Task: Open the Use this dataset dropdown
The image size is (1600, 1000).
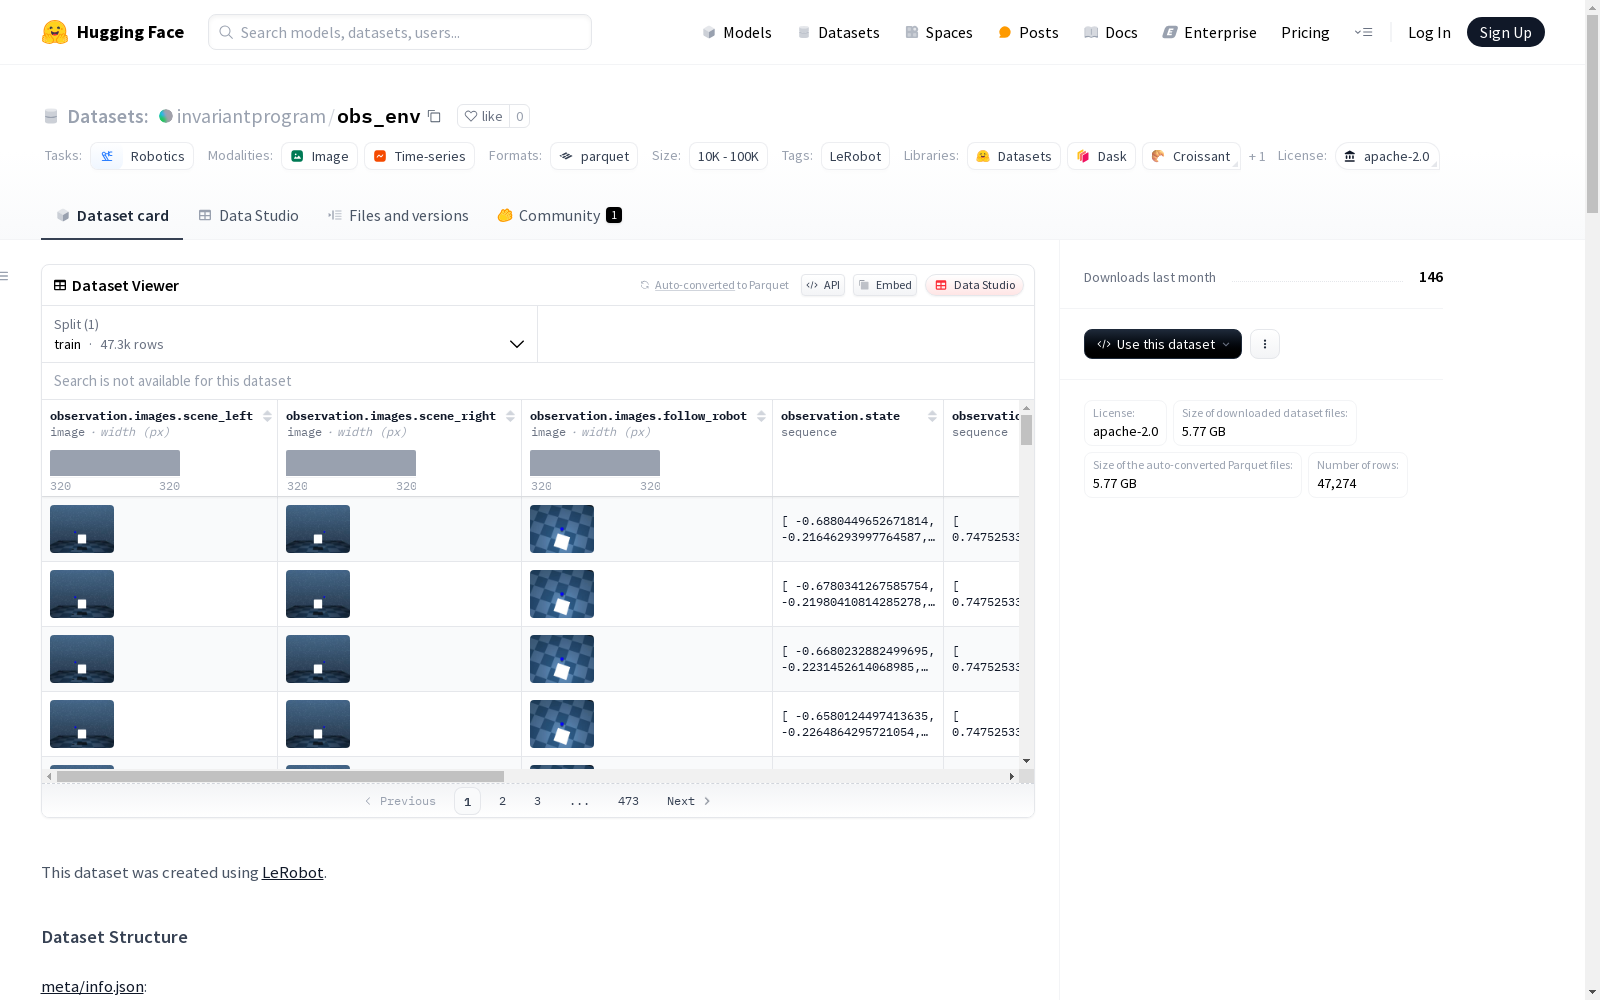Action: pyautogui.click(x=1163, y=344)
